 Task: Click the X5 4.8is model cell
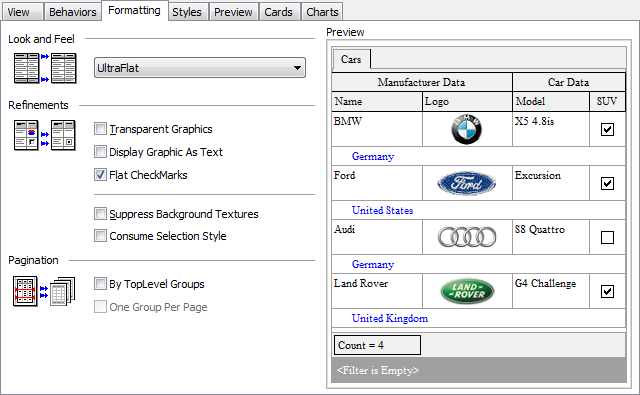coord(551,129)
